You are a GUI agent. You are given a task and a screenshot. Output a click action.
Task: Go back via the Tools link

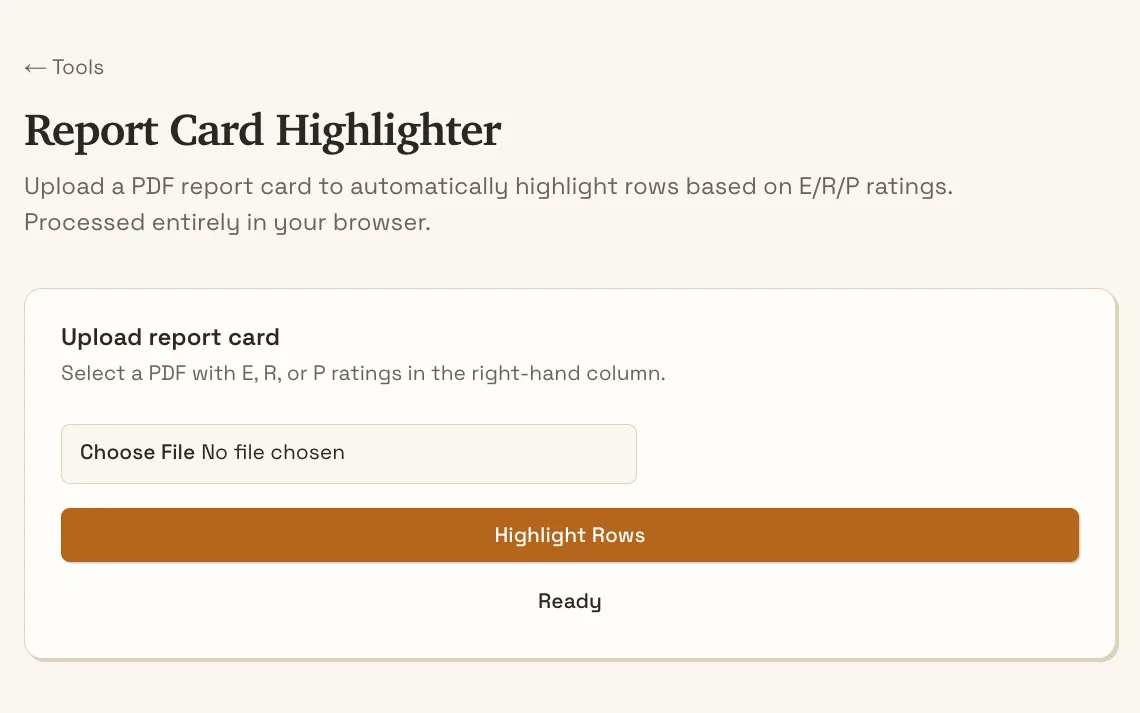pyautogui.click(x=64, y=68)
